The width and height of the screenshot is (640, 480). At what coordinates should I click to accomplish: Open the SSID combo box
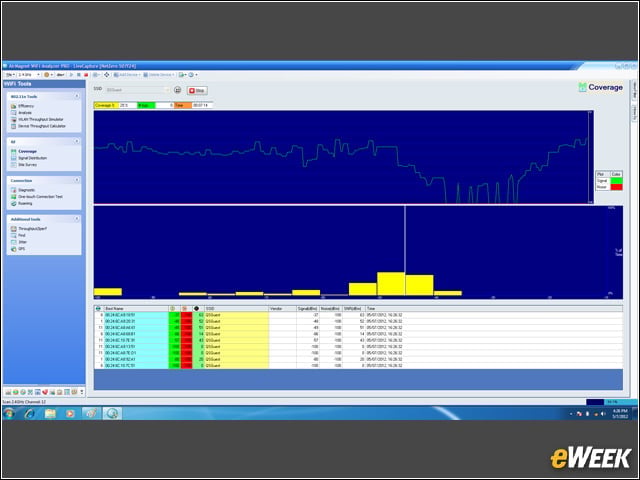click(138, 90)
